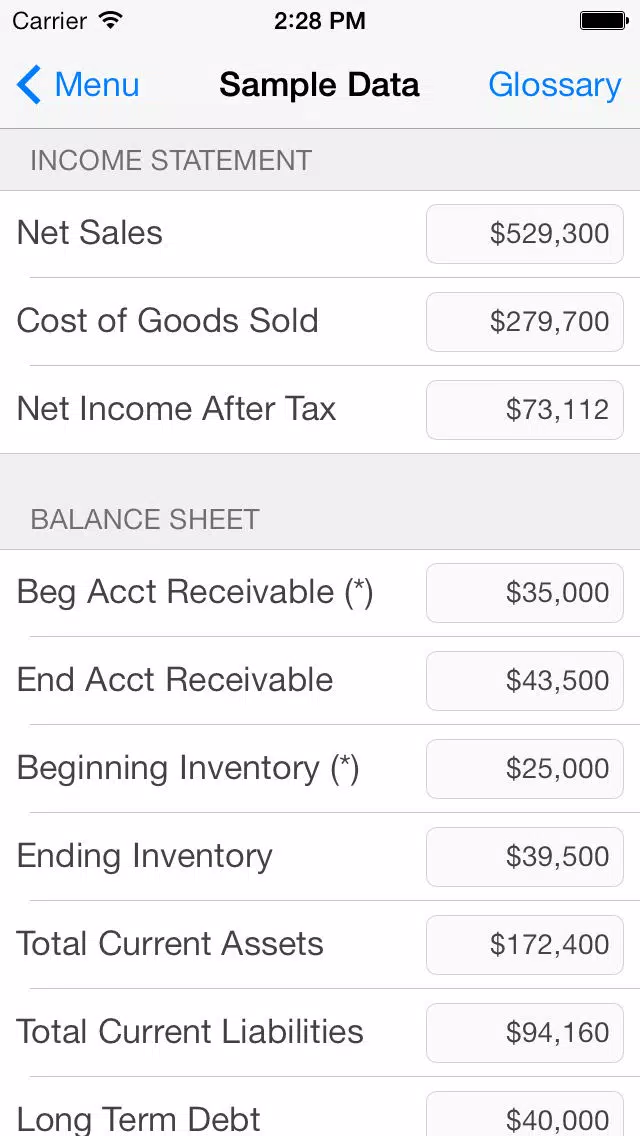This screenshot has width=640, height=1136.
Task: Tap the Sample Data title
Action: [320, 85]
